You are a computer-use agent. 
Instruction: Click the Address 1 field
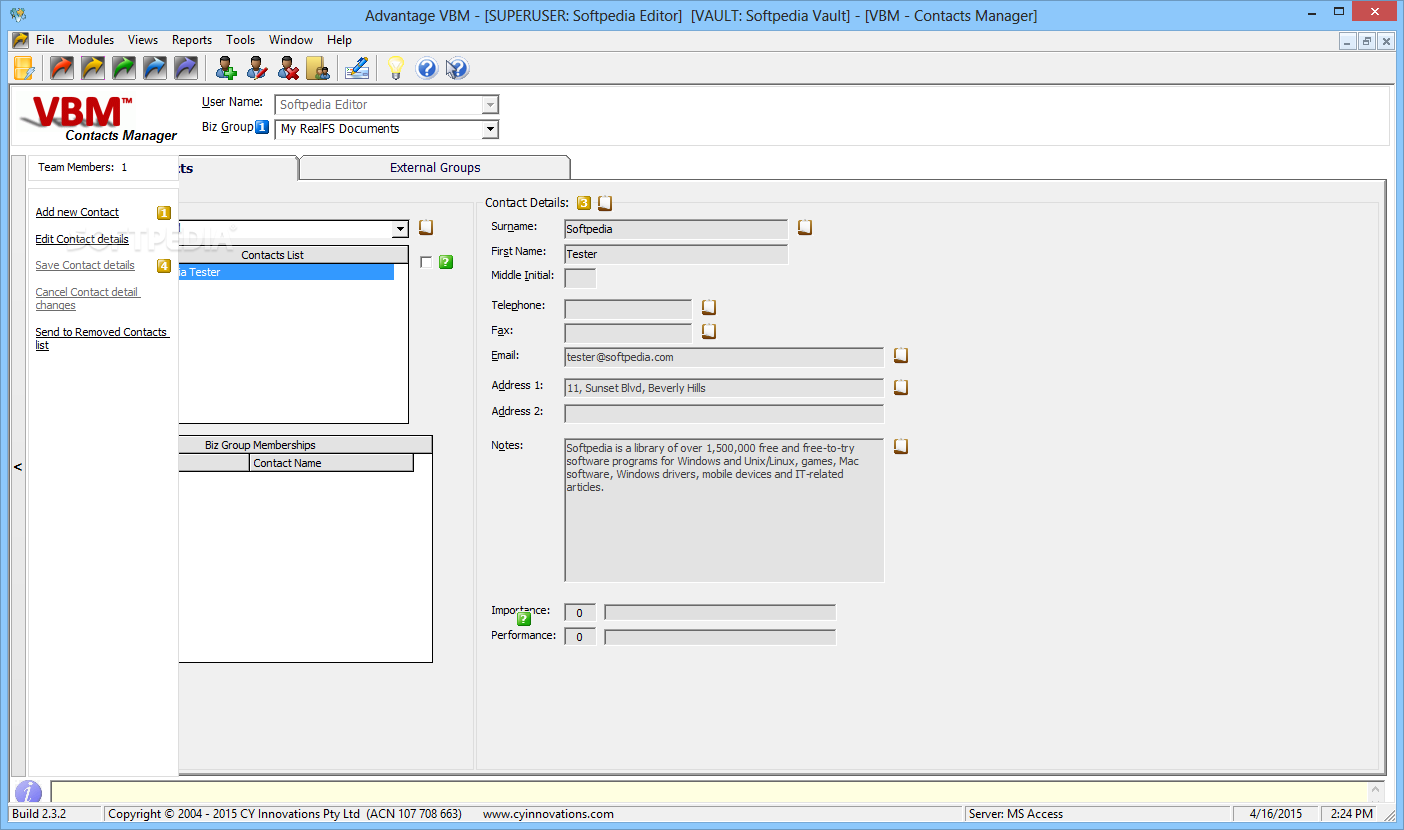(x=724, y=388)
